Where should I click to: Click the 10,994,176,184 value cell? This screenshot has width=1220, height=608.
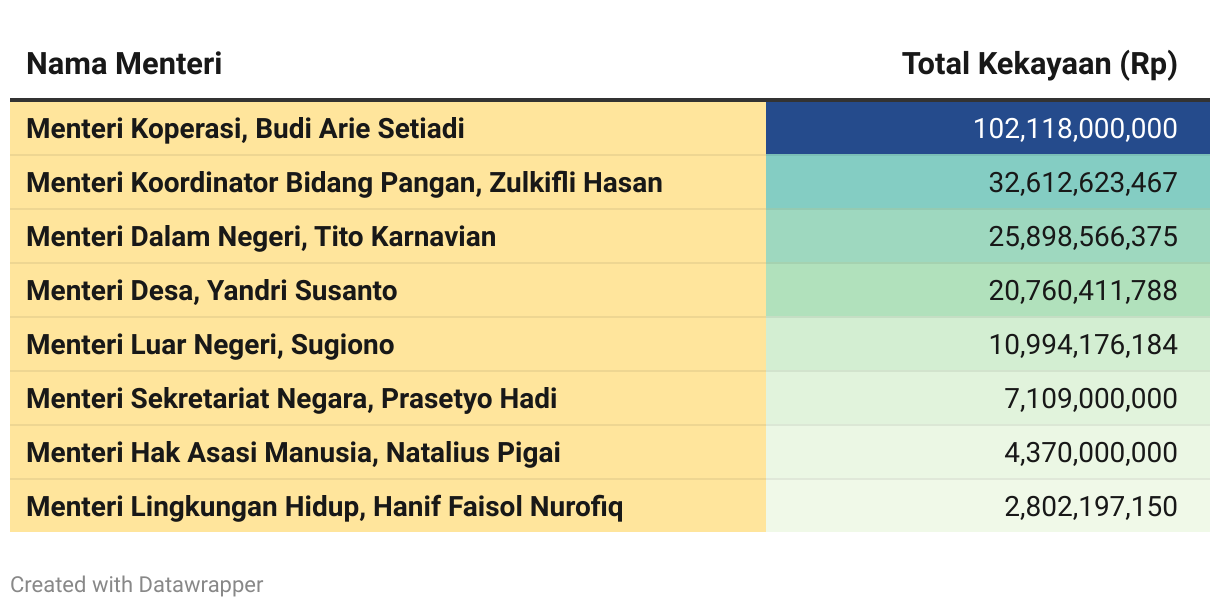[x=988, y=344]
